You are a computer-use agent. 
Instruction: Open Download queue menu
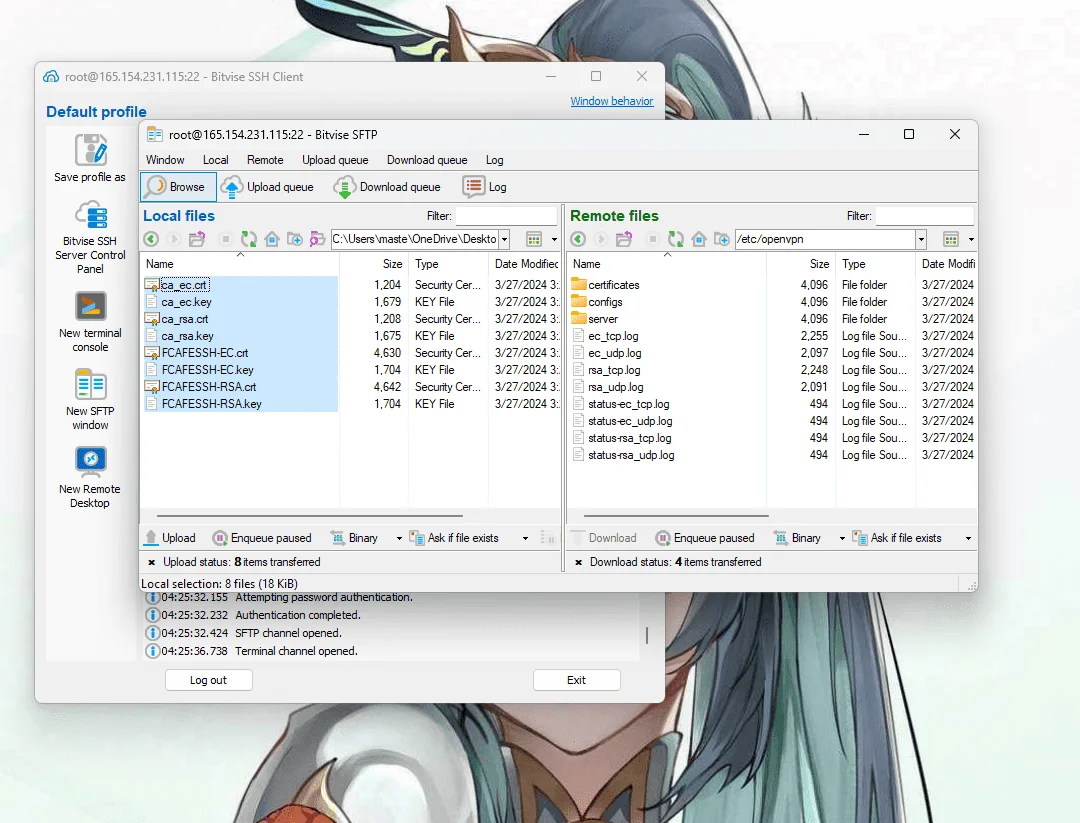pos(427,160)
